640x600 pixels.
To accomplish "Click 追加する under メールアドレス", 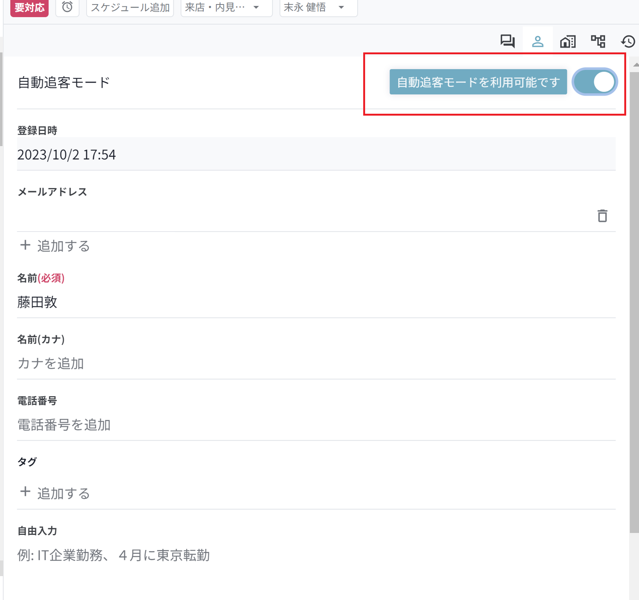I will [x=63, y=246].
